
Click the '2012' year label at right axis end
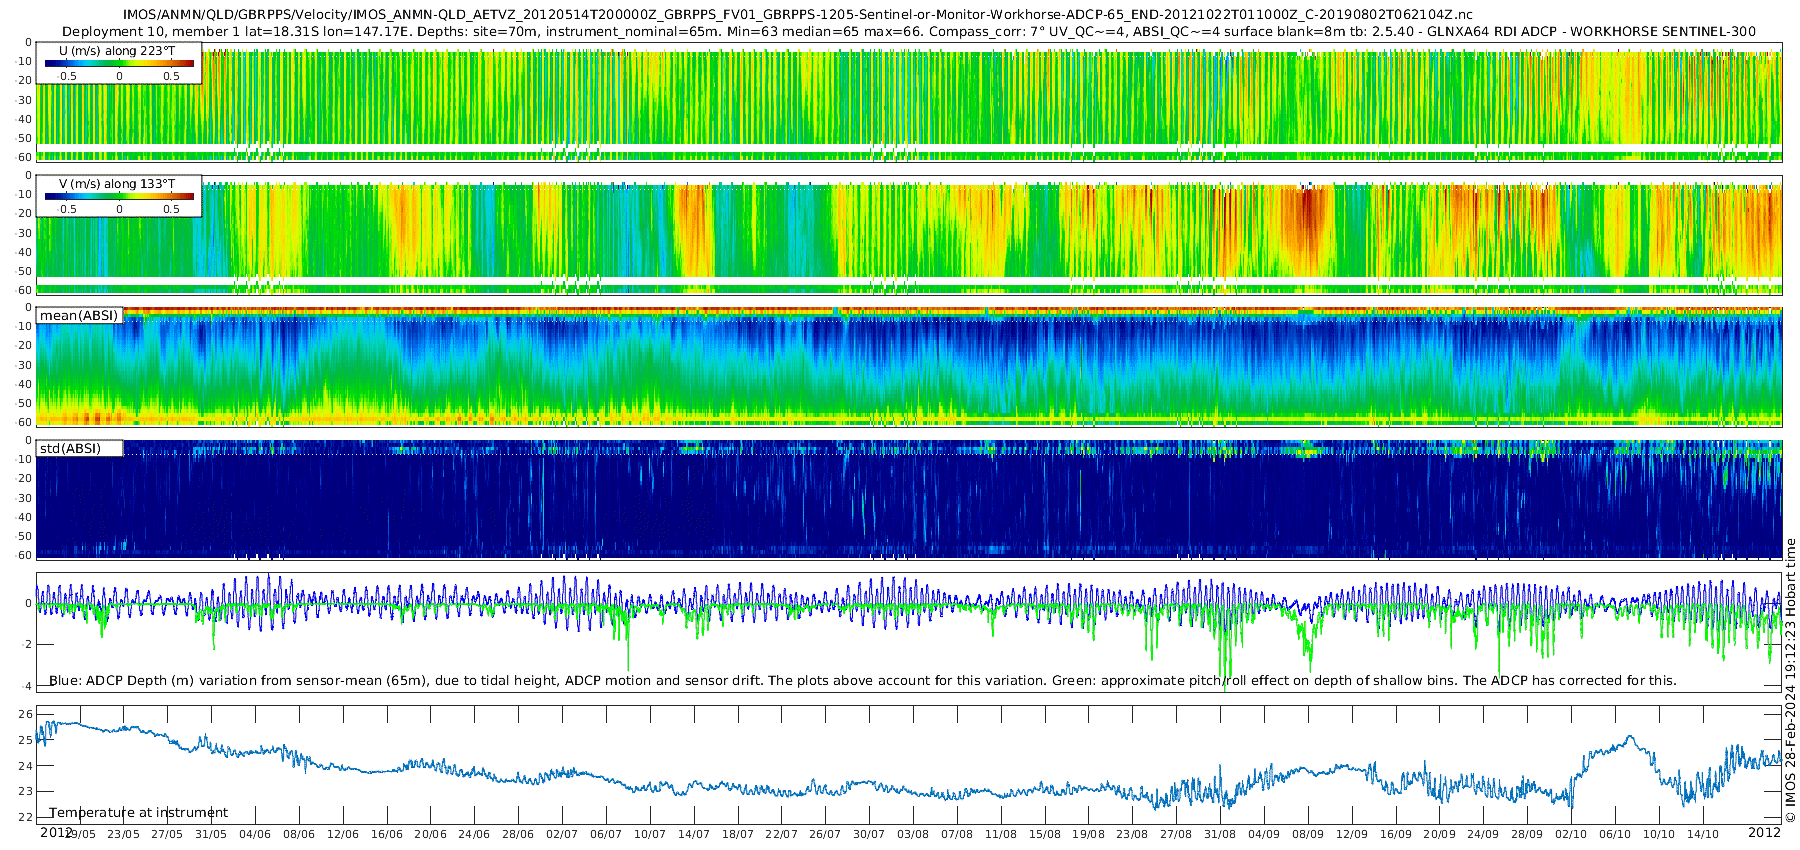tap(1764, 832)
